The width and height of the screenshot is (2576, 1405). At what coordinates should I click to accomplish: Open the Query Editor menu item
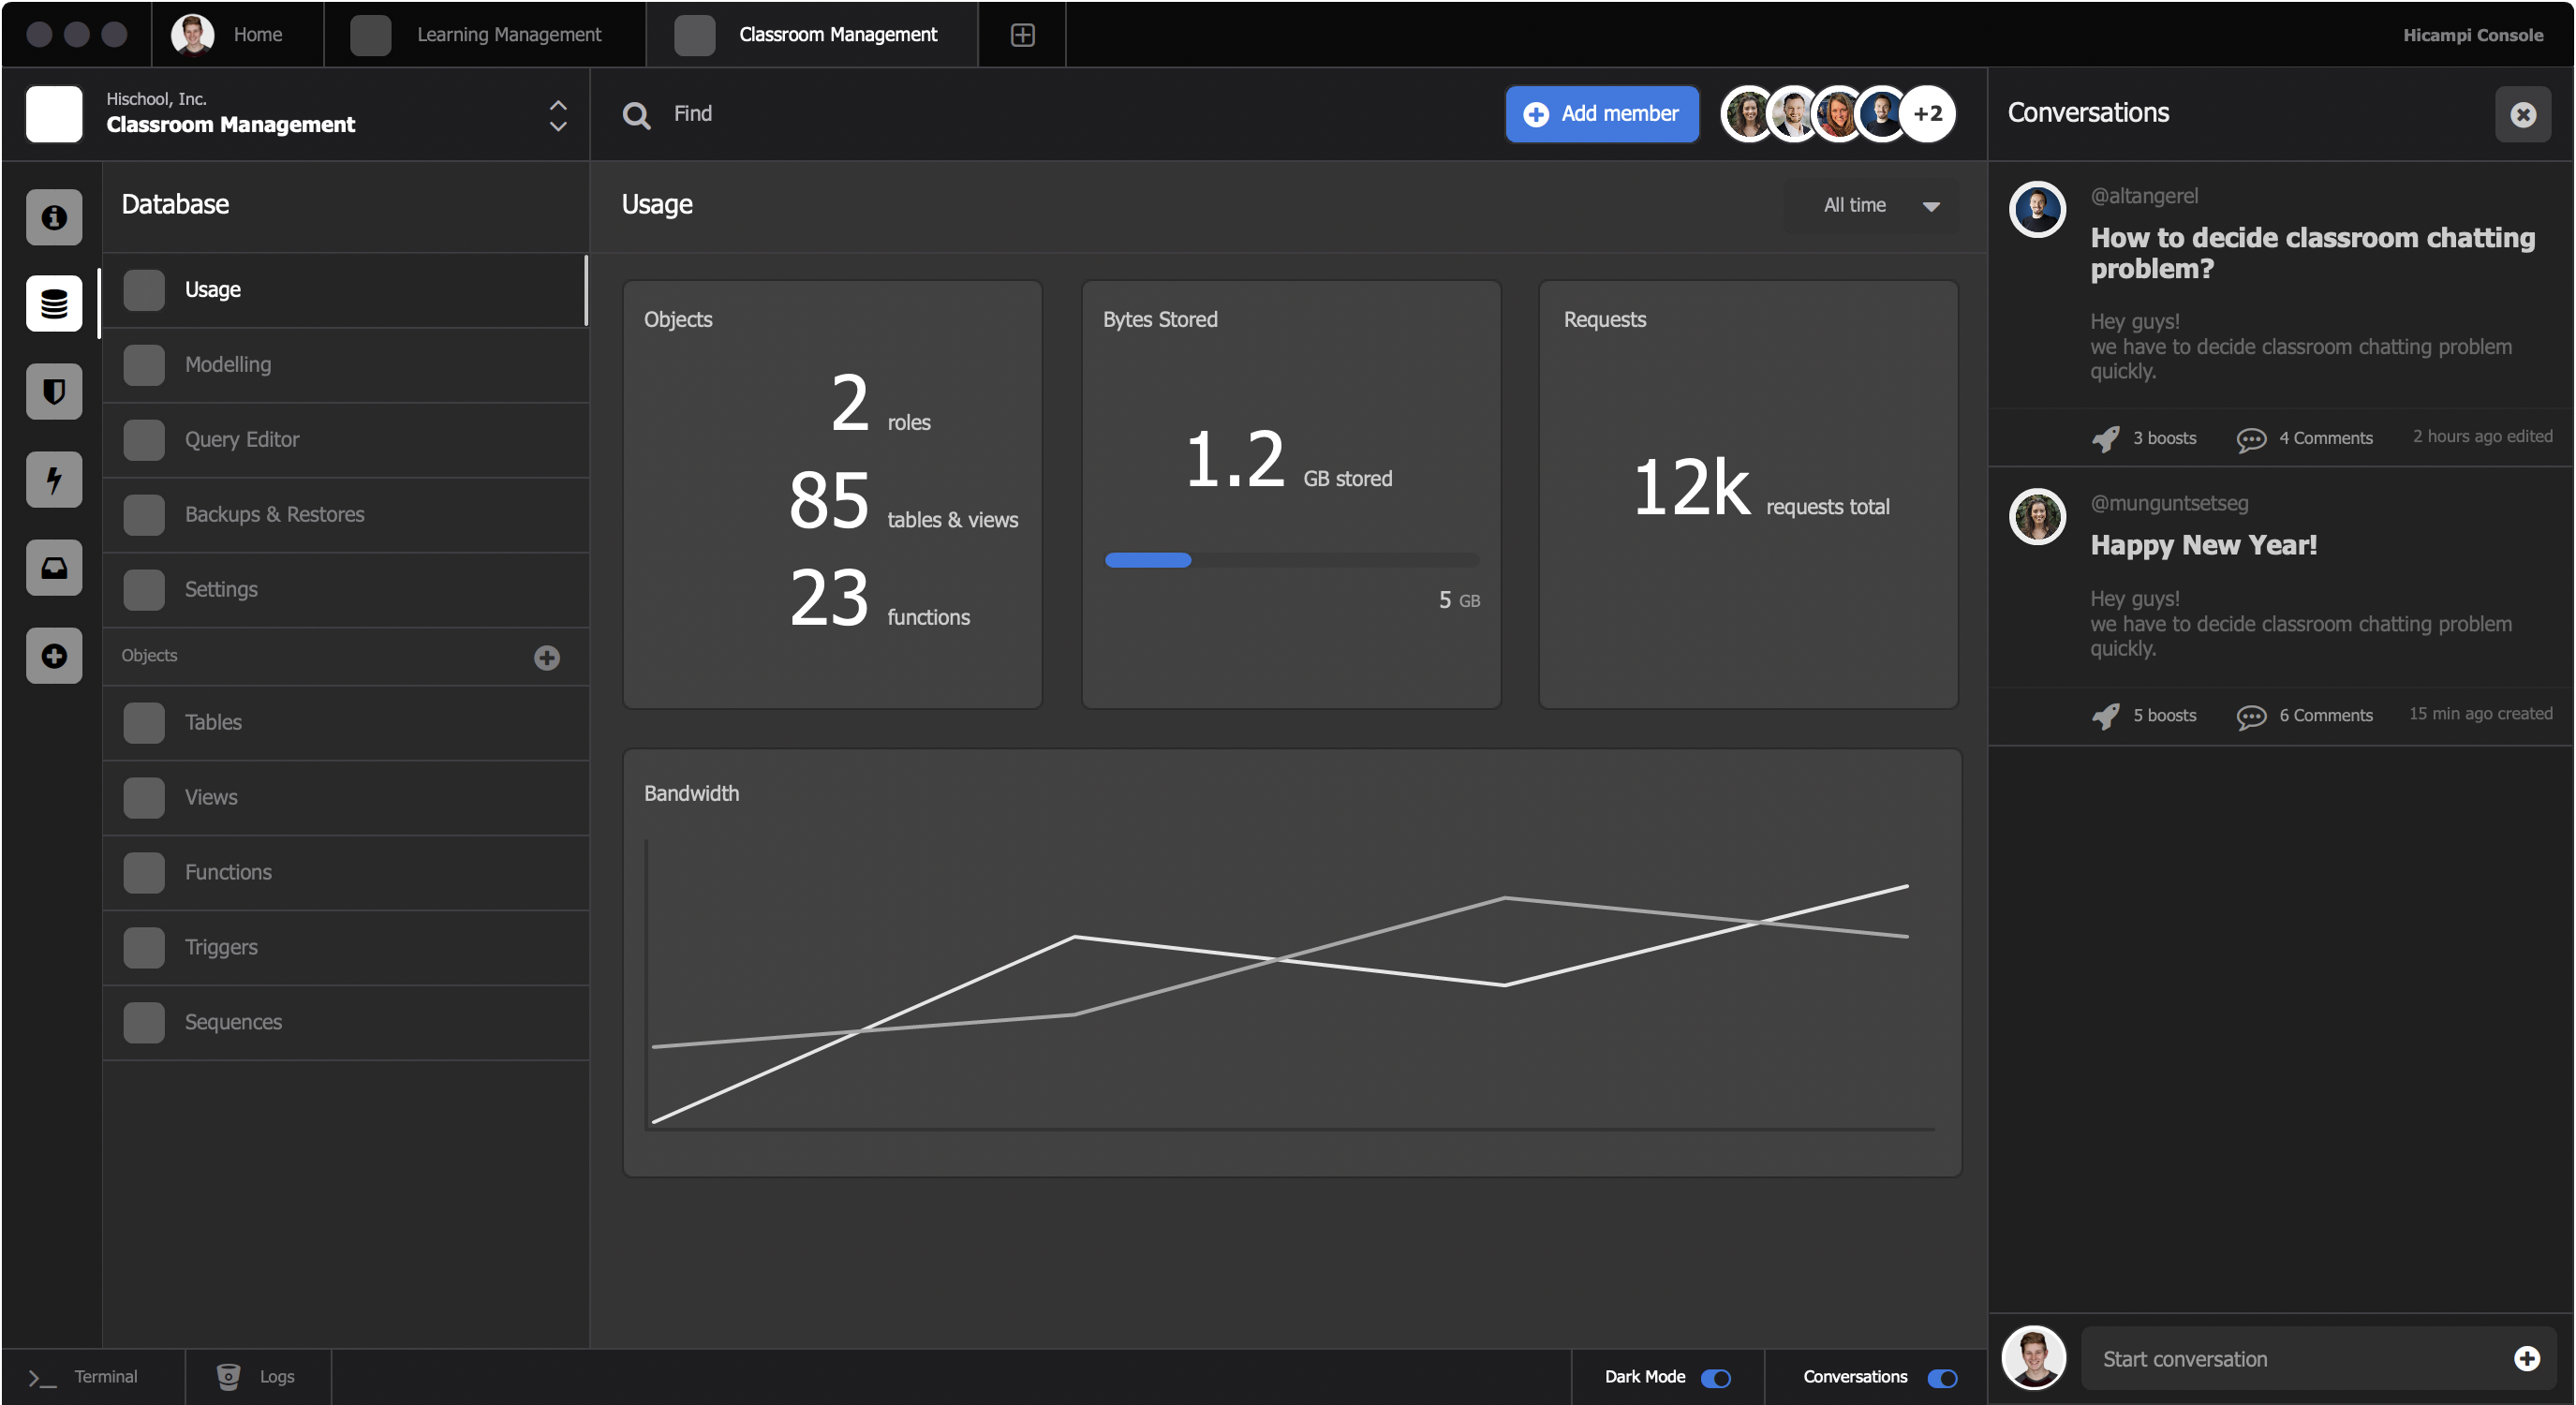(241, 439)
